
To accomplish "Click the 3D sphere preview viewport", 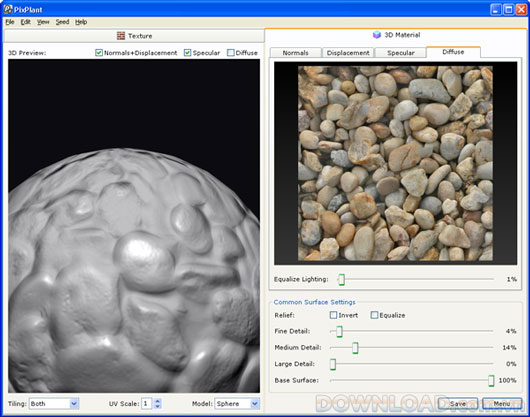I will pyautogui.click(x=134, y=226).
